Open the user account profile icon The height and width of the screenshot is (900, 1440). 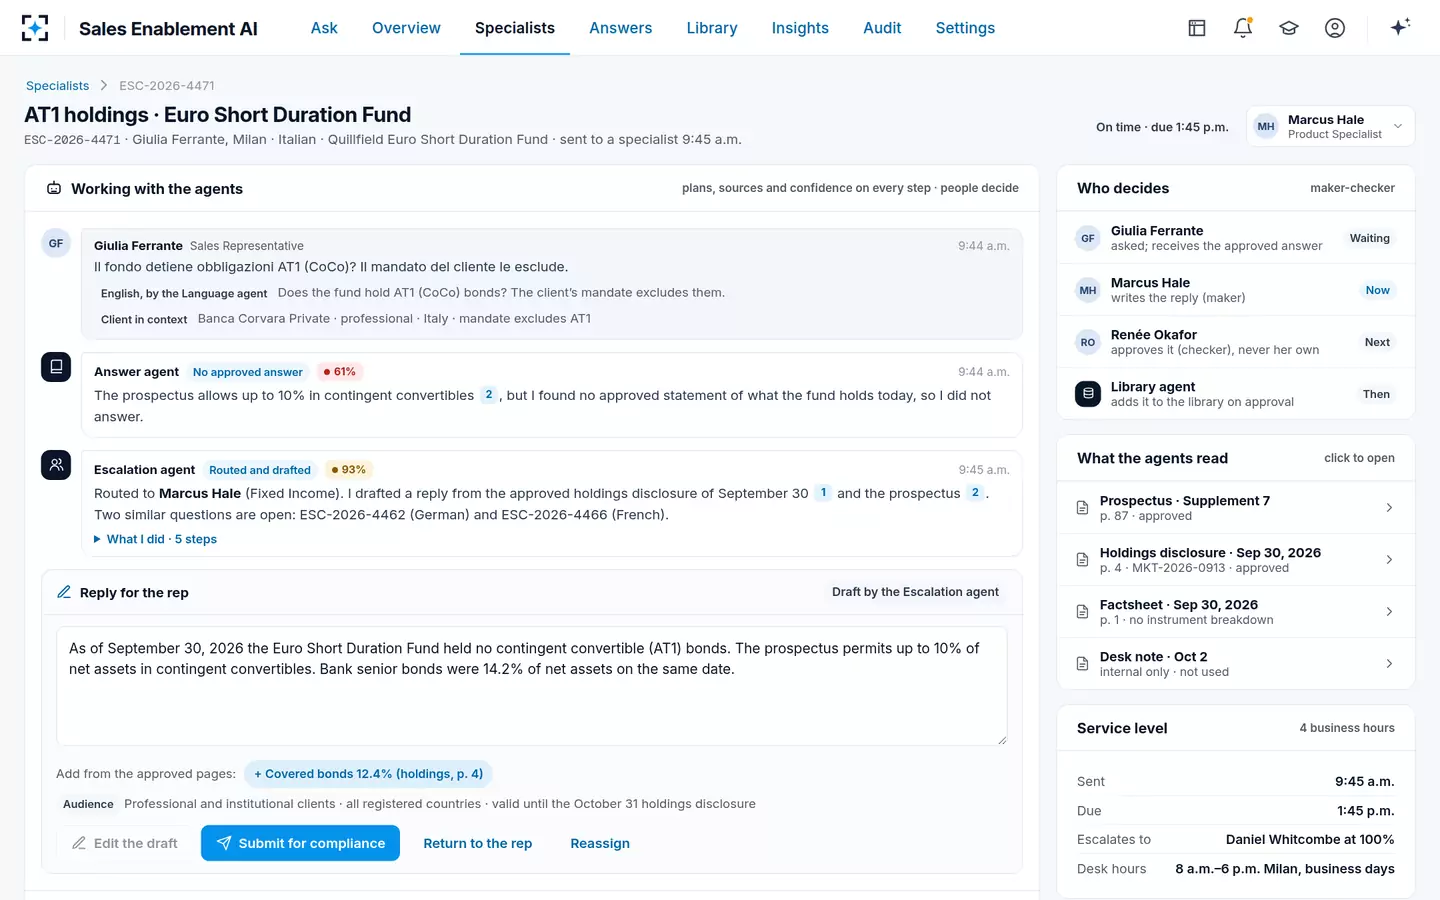click(x=1335, y=28)
